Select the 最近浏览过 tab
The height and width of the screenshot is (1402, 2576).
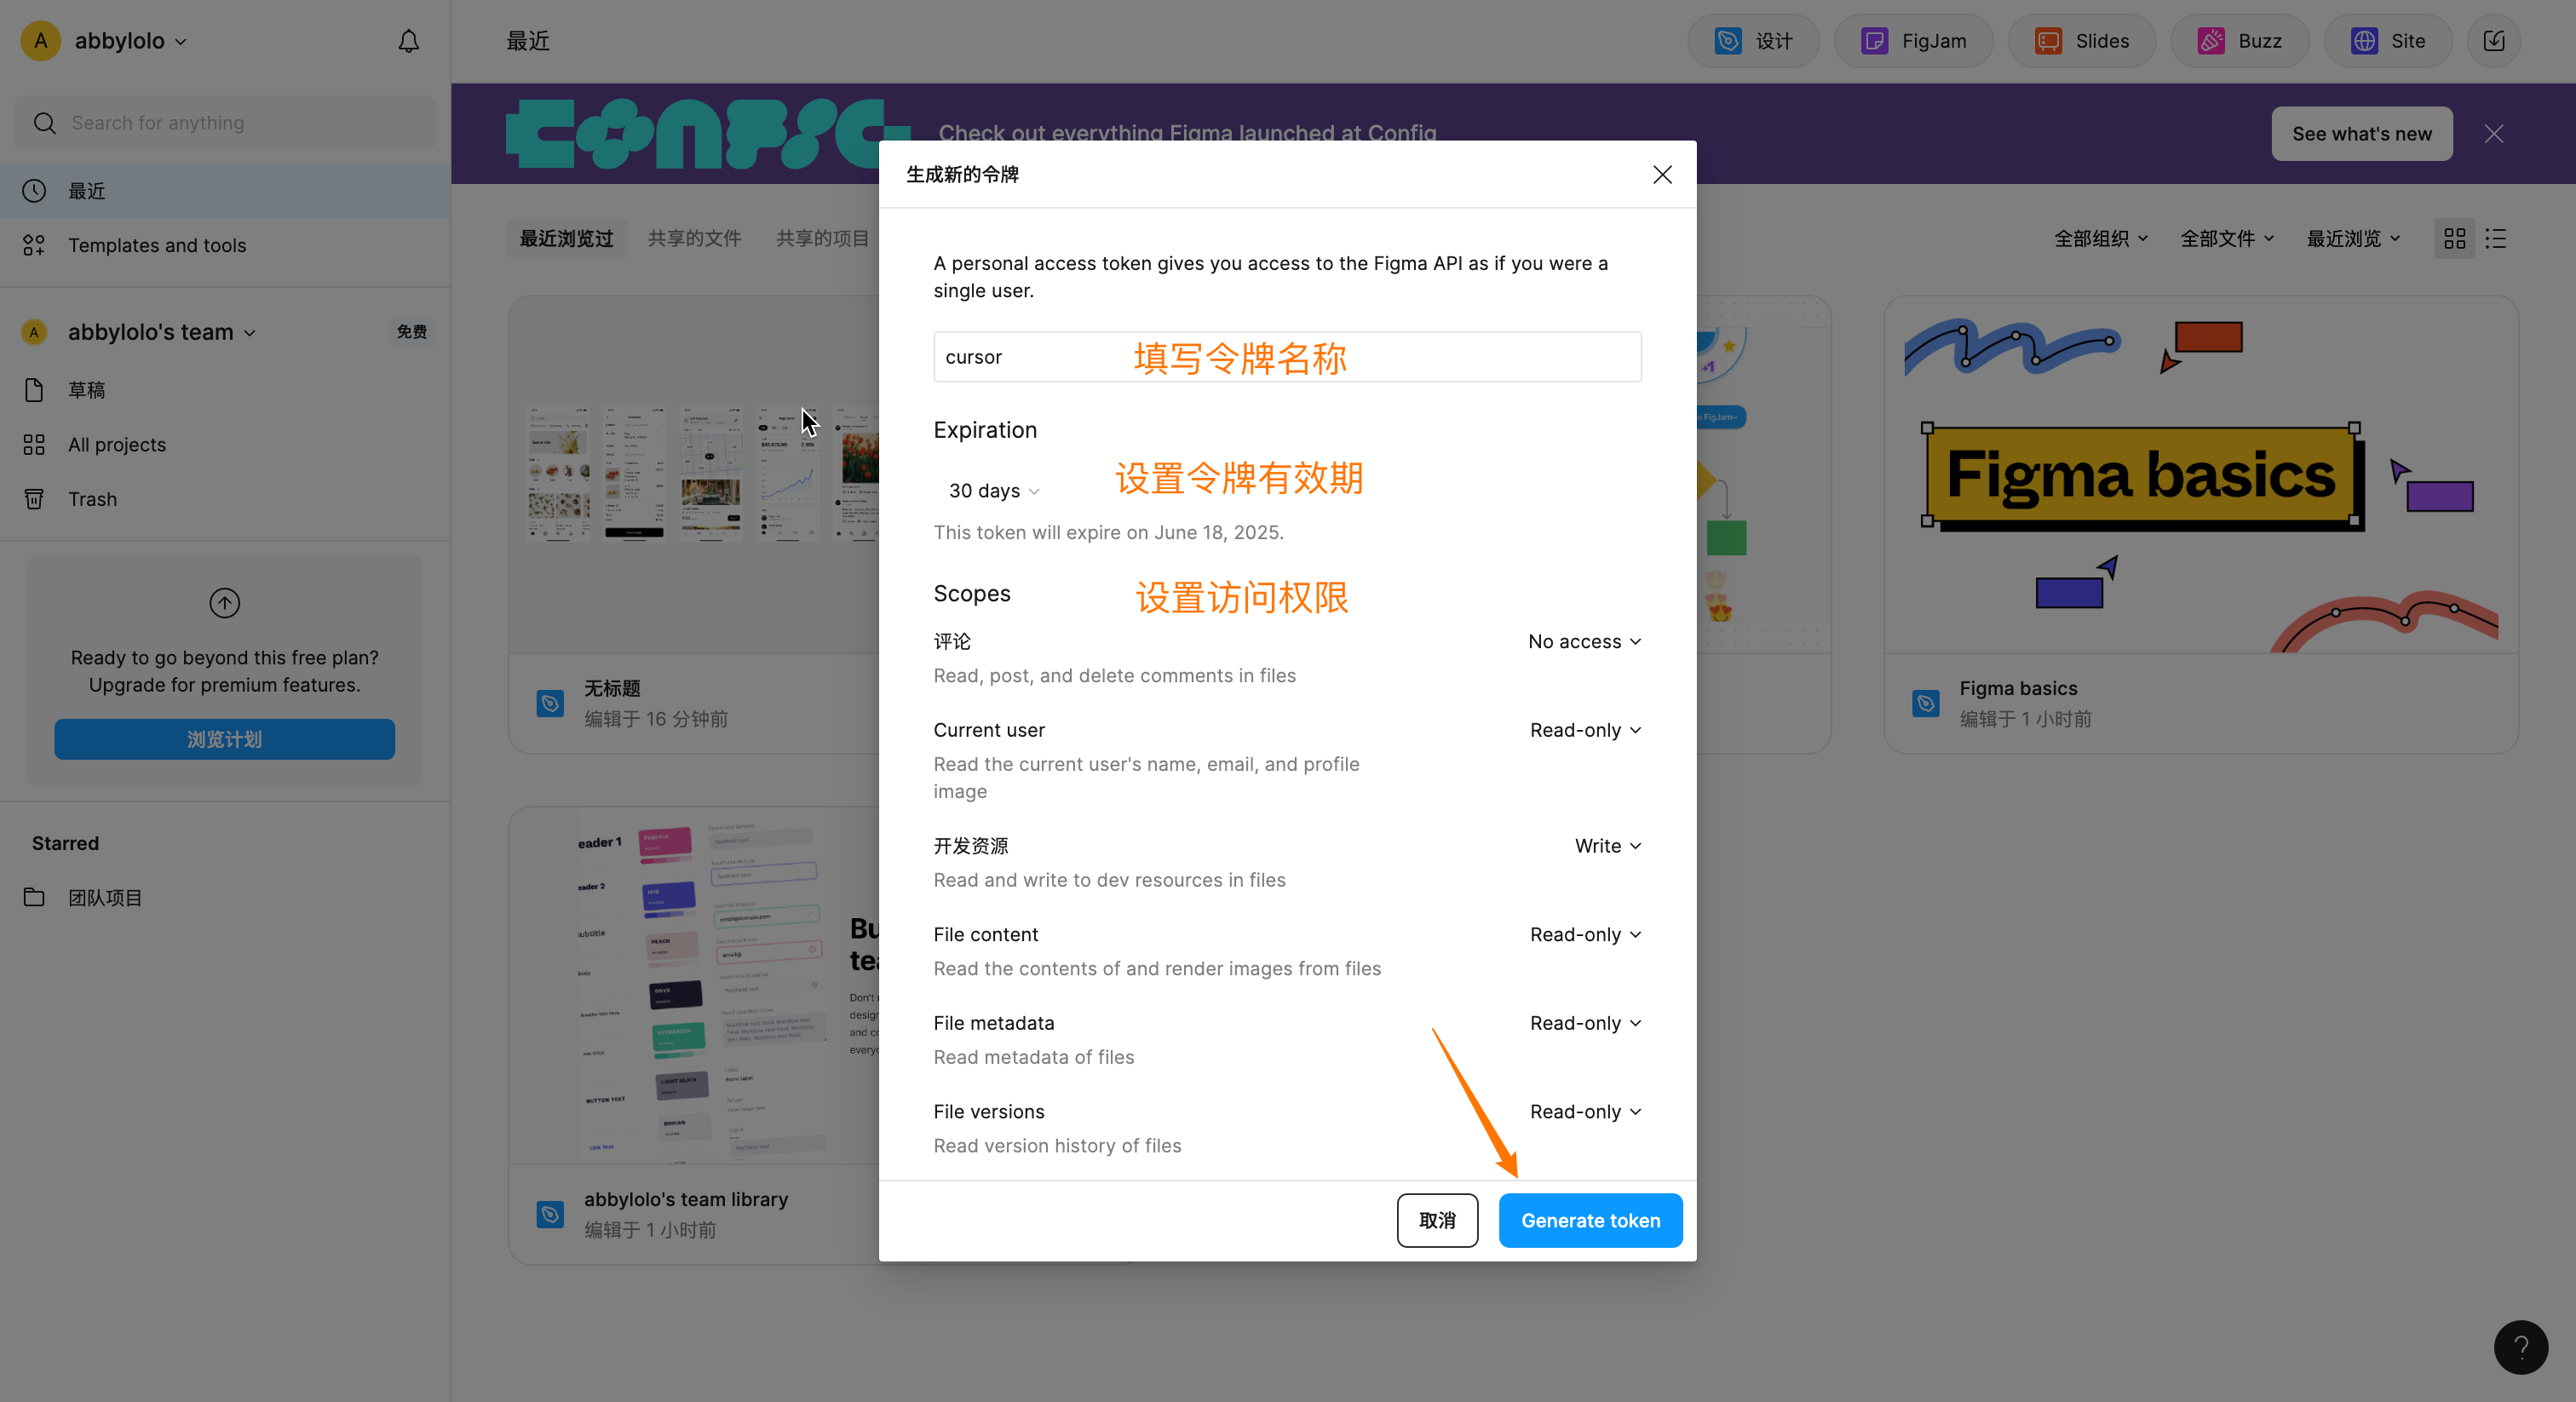pyautogui.click(x=566, y=238)
